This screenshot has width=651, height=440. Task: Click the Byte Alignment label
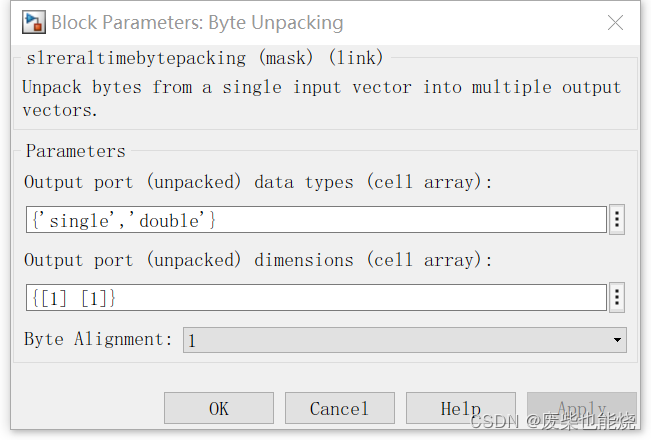[x=98, y=339]
